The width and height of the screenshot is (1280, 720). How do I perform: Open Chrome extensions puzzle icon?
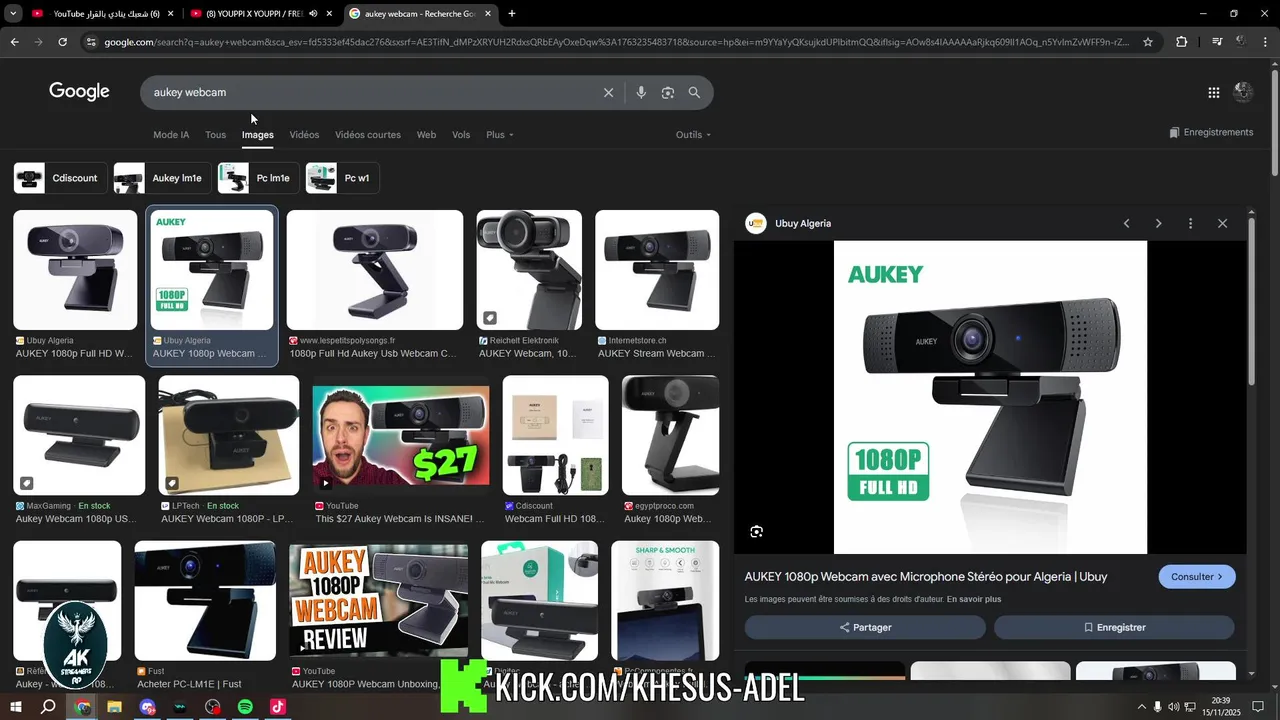pyautogui.click(x=1181, y=42)
